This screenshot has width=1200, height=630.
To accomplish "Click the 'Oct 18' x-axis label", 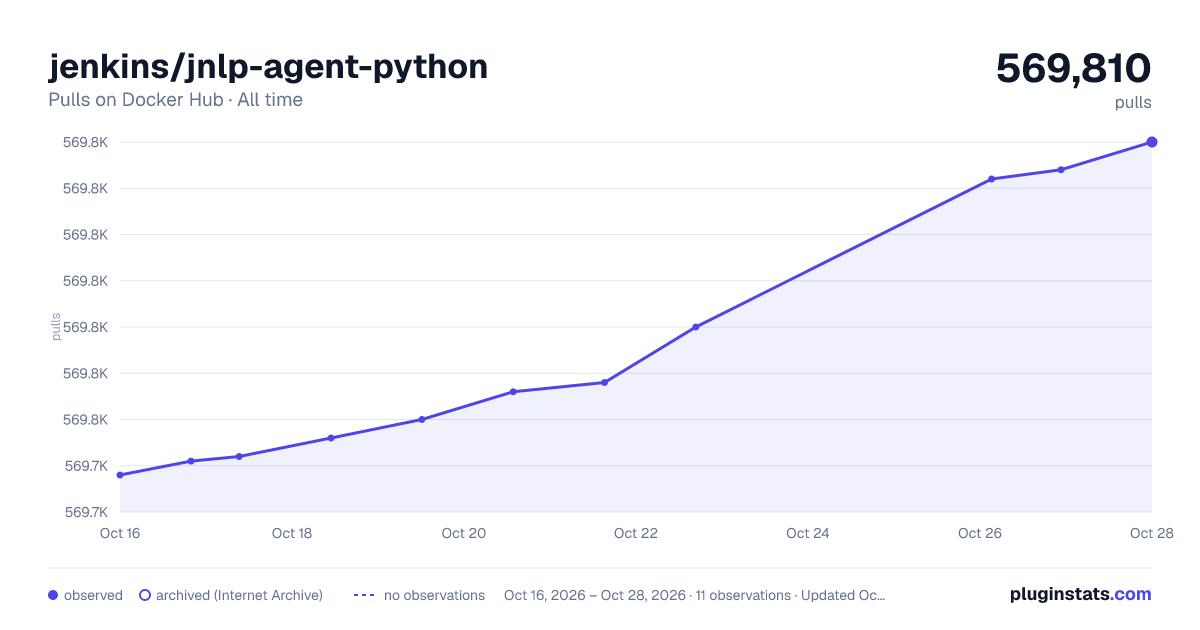I will pos(292,533).
